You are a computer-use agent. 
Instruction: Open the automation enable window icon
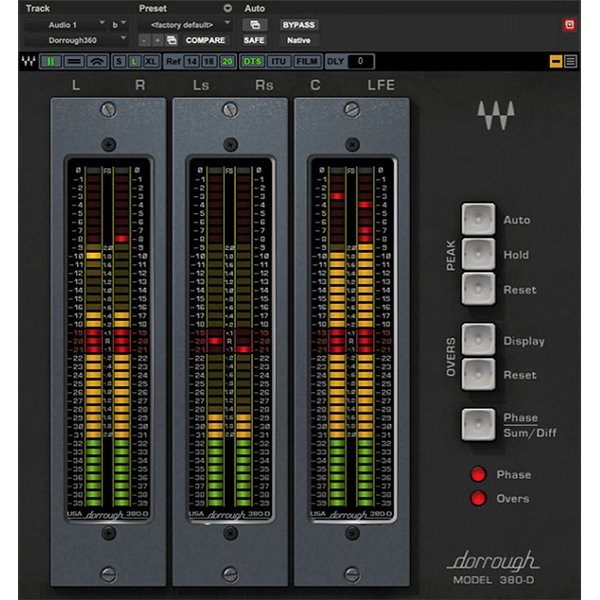pos(255,25)
